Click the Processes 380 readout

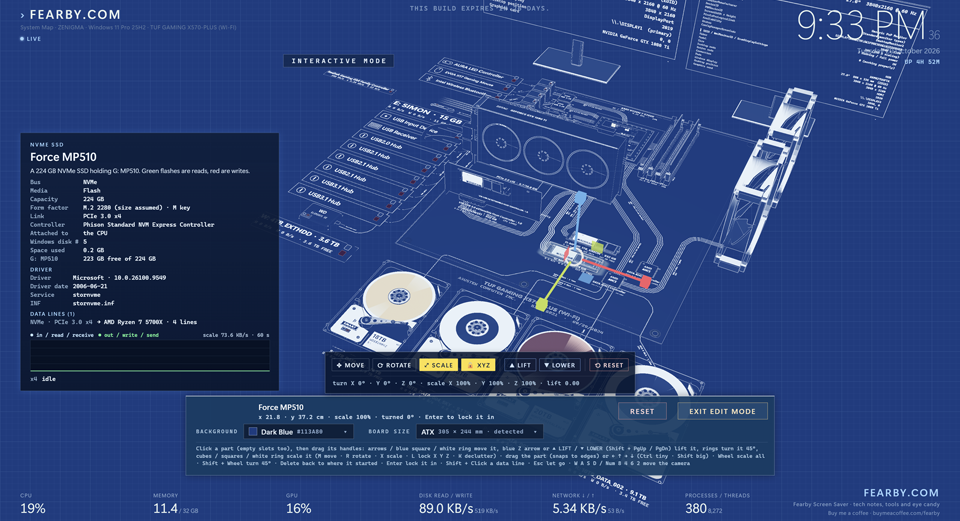[x=696, y=508]
